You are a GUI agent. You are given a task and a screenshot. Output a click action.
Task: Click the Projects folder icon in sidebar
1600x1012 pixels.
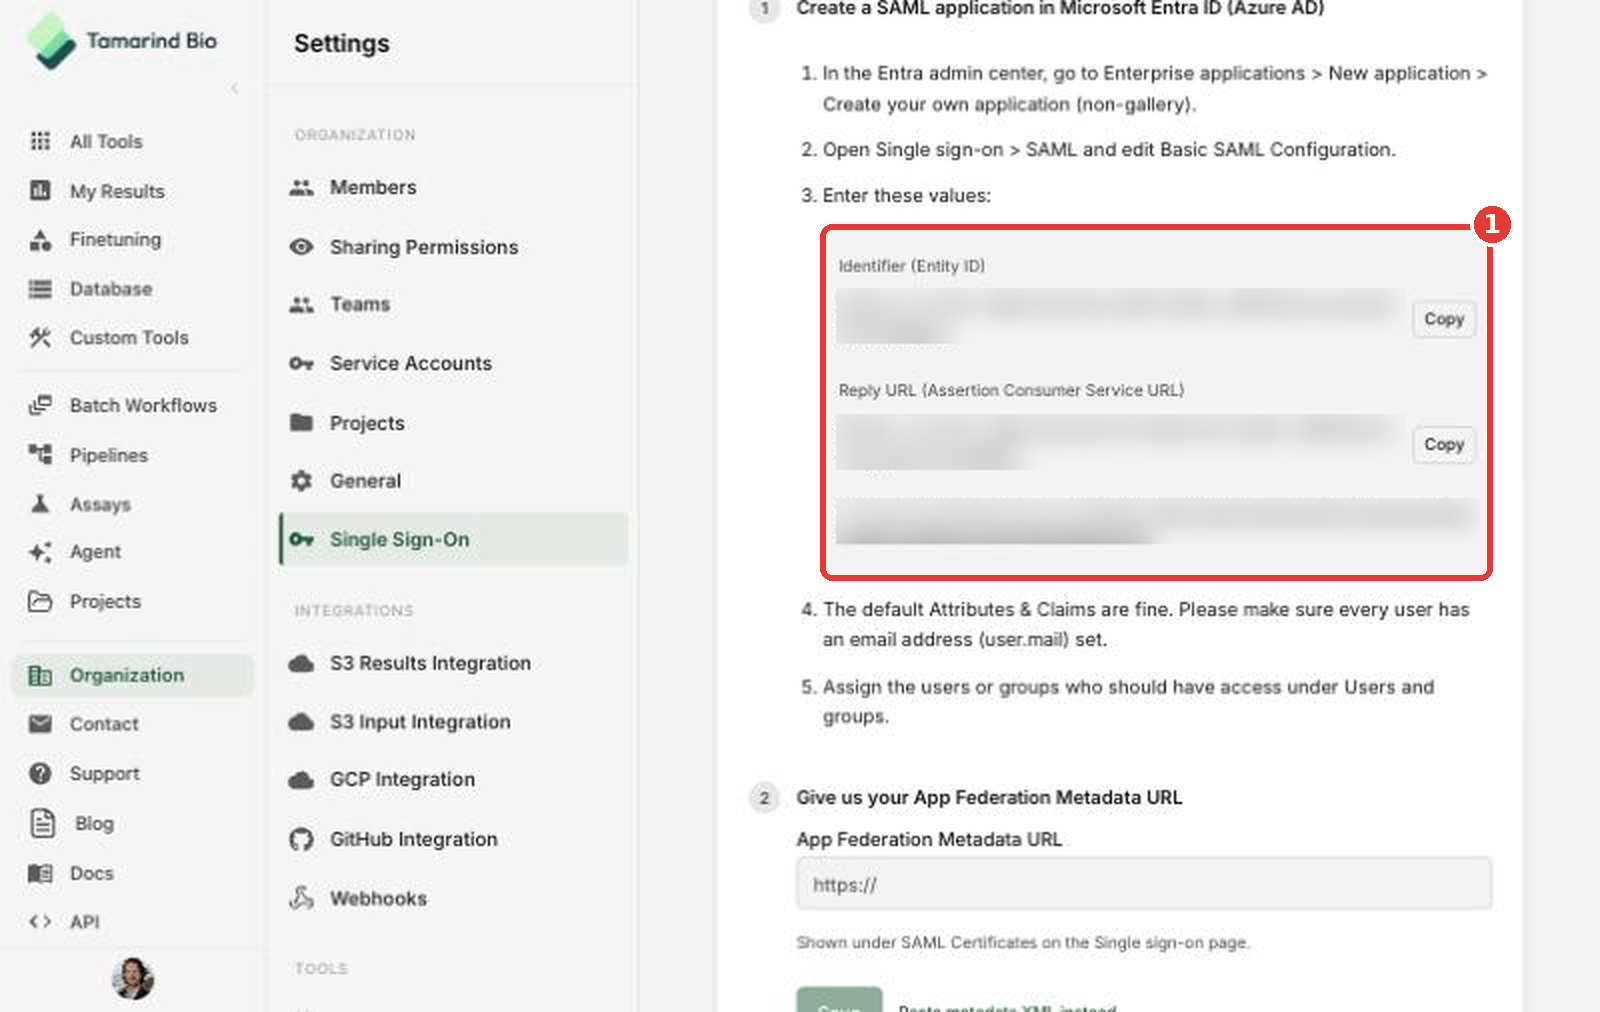point(40,601)
